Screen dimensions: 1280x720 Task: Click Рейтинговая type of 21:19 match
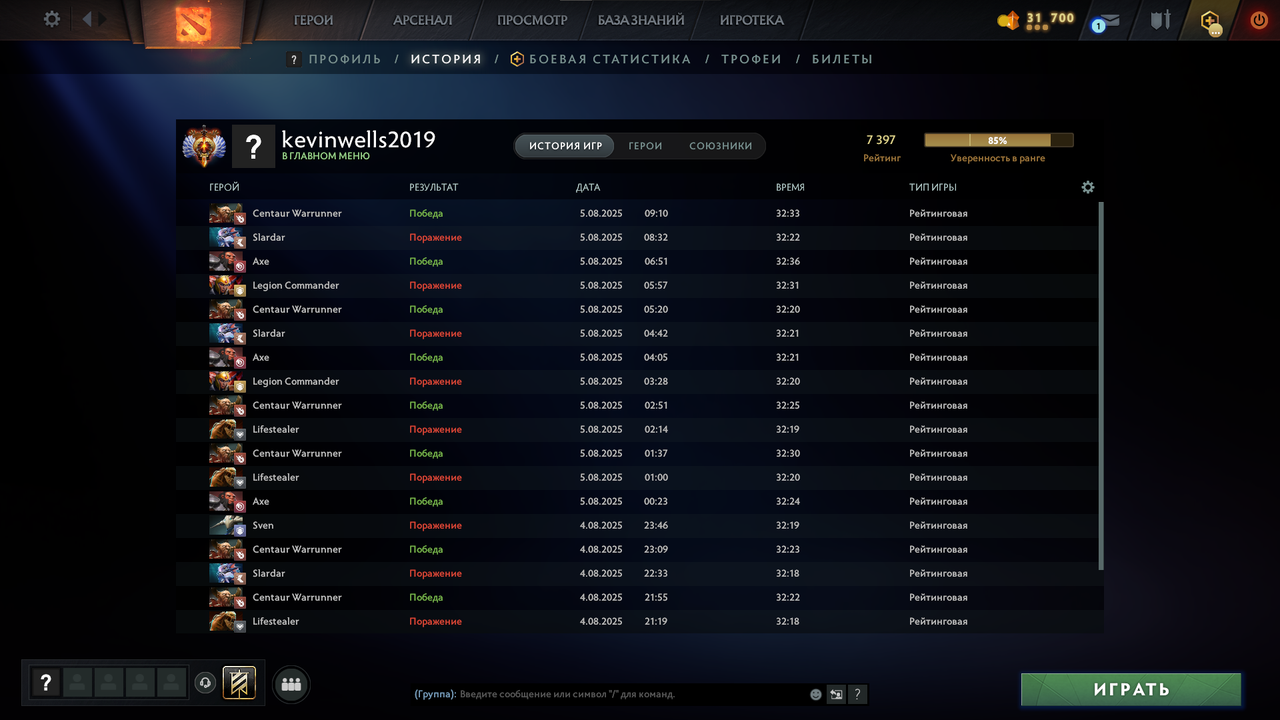[x=938, y=621]
